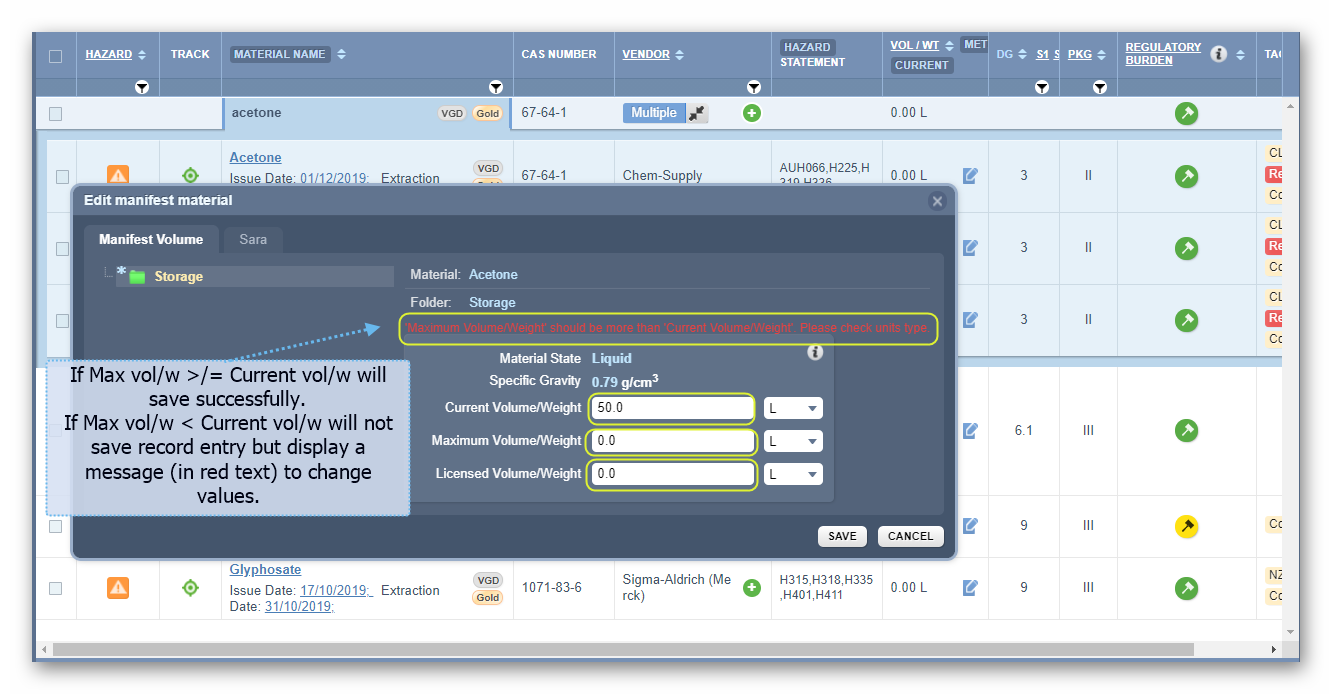The image size is (1332, 694).
Task: Open the info icon above Material State in dialog
Action: (x=815, y=353)
